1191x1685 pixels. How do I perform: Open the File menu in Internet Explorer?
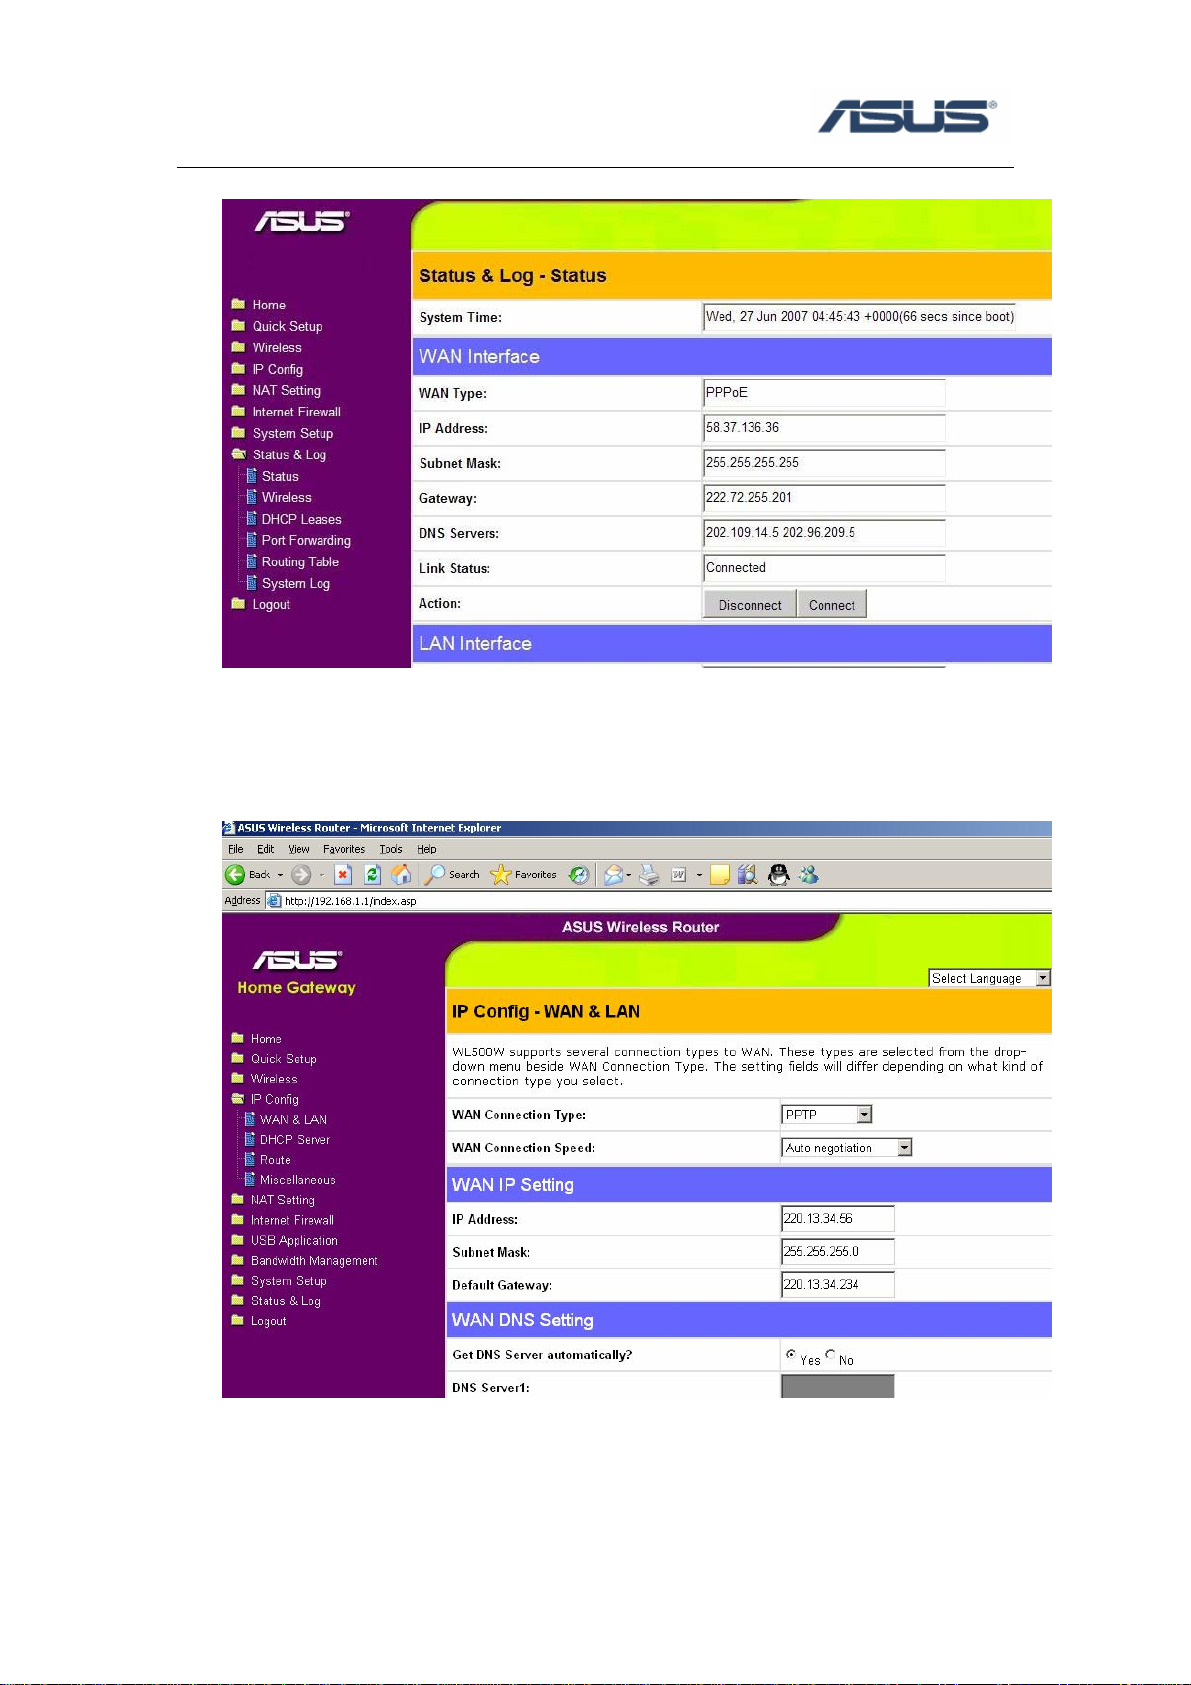point(236,849)
